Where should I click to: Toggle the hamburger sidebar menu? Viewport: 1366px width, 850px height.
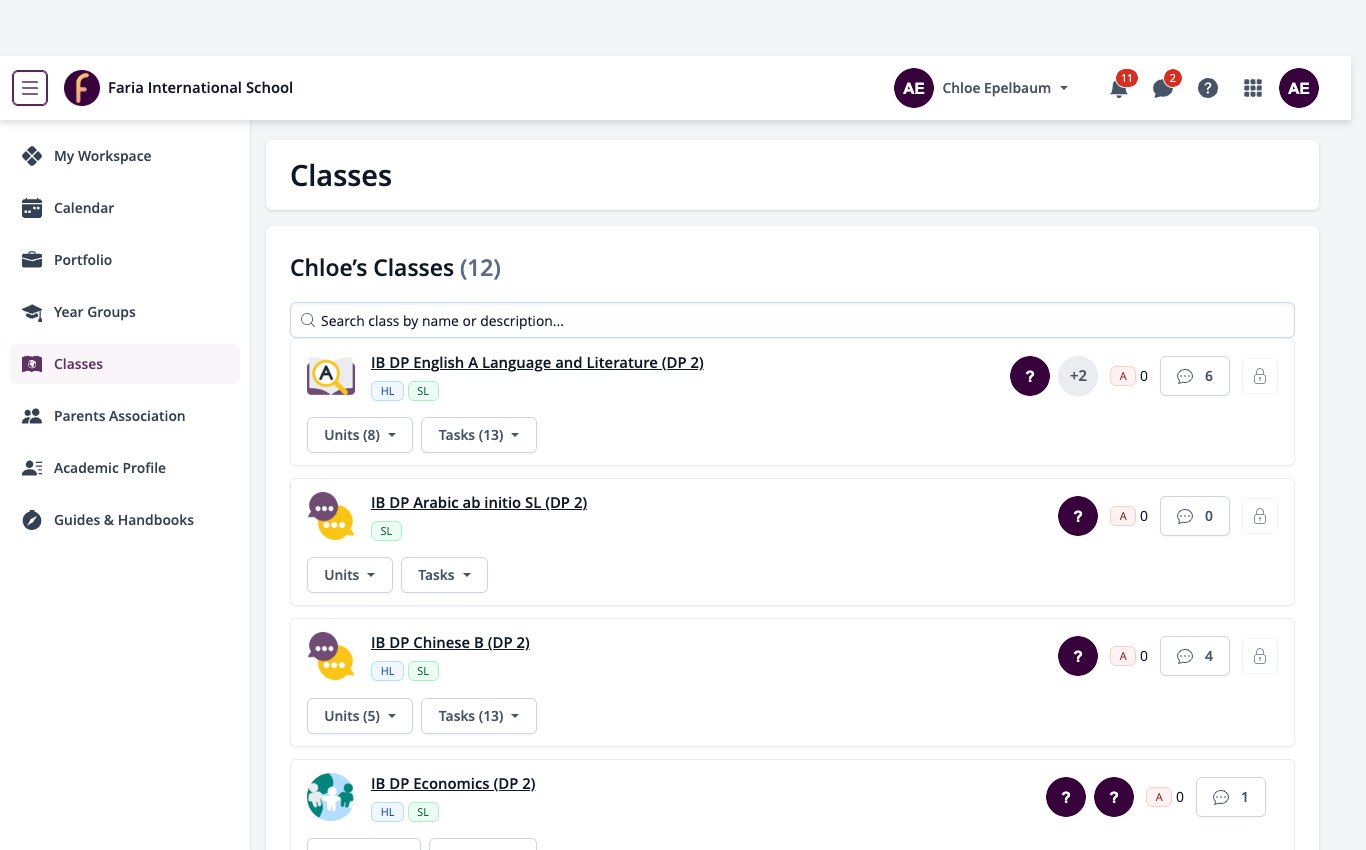click(x=30, y=88)
